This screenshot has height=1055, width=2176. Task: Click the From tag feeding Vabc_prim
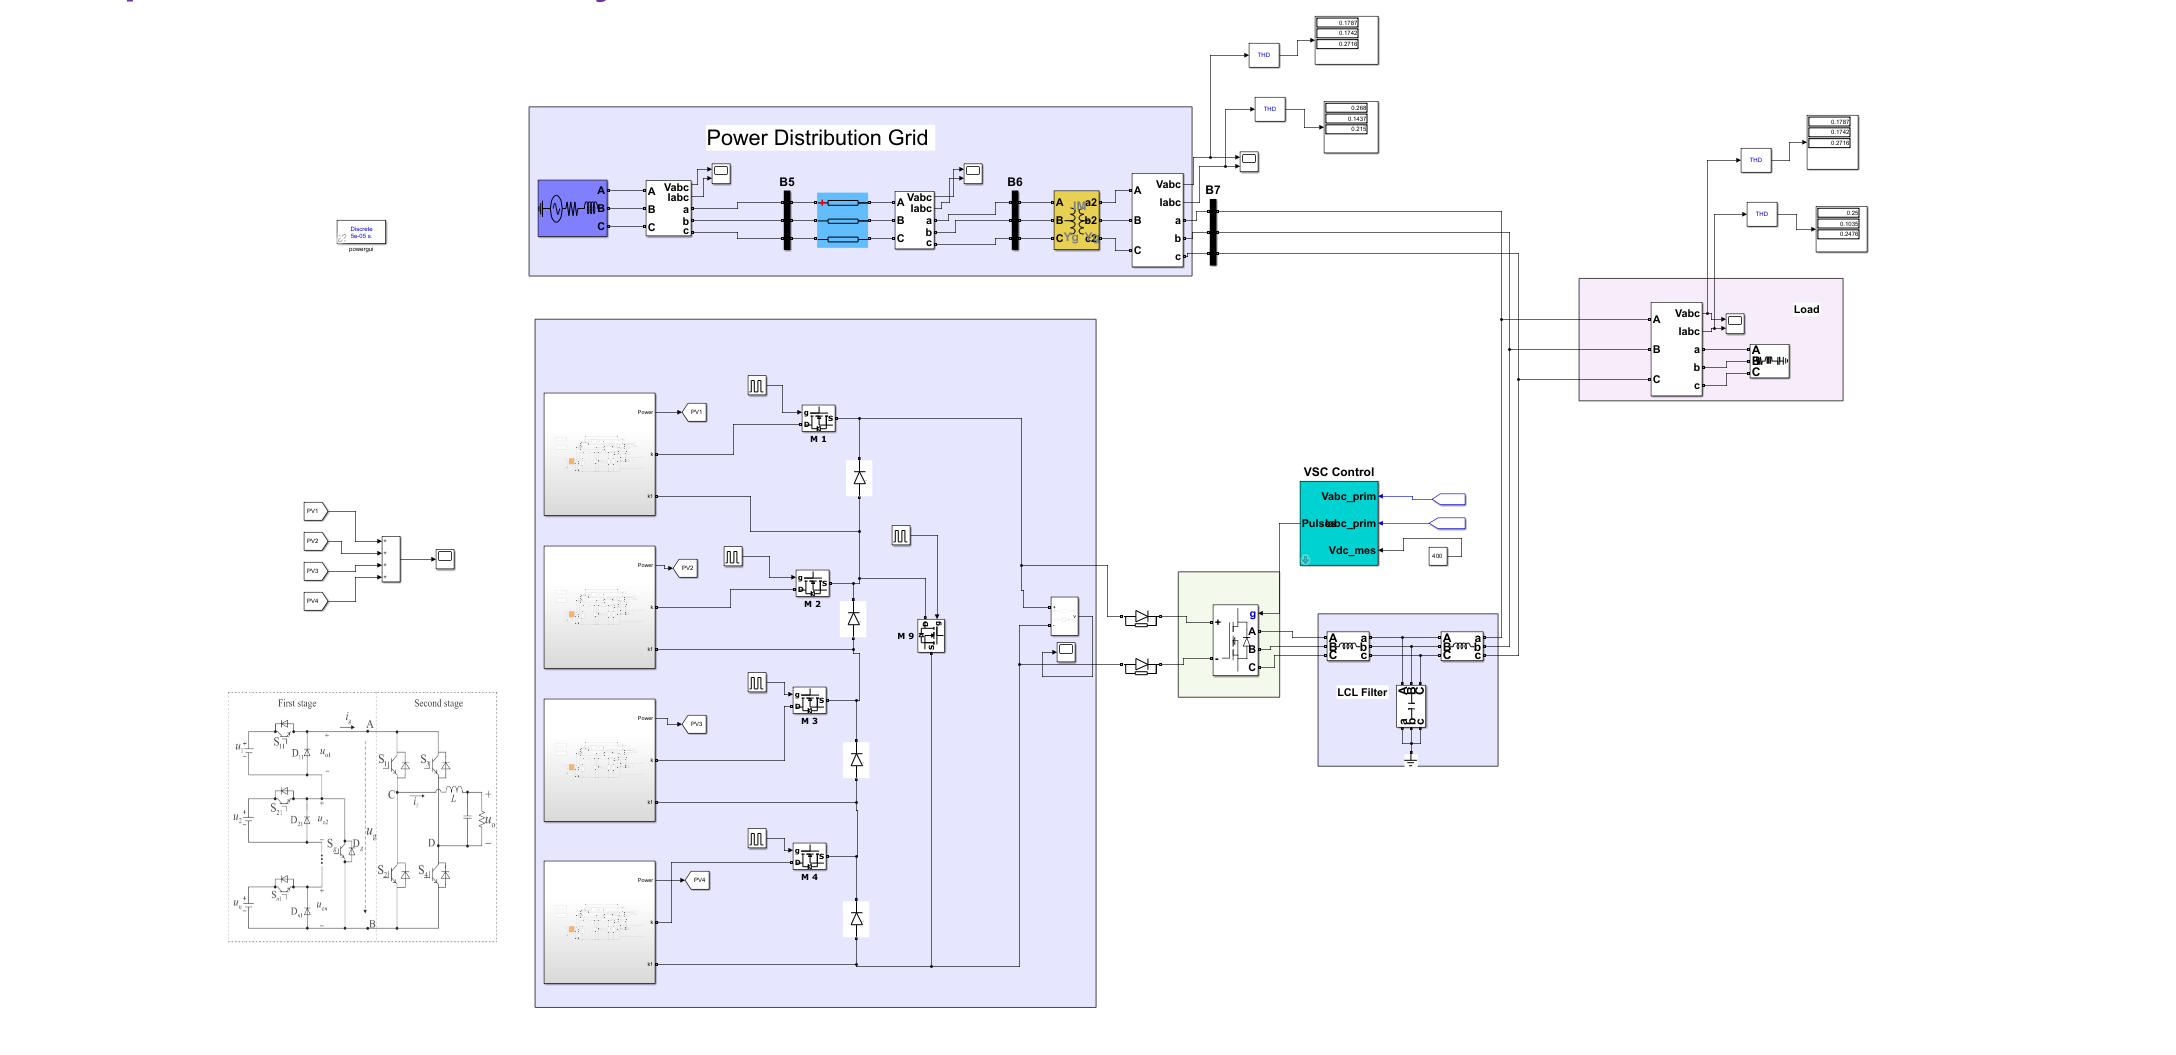point(1449,499)
